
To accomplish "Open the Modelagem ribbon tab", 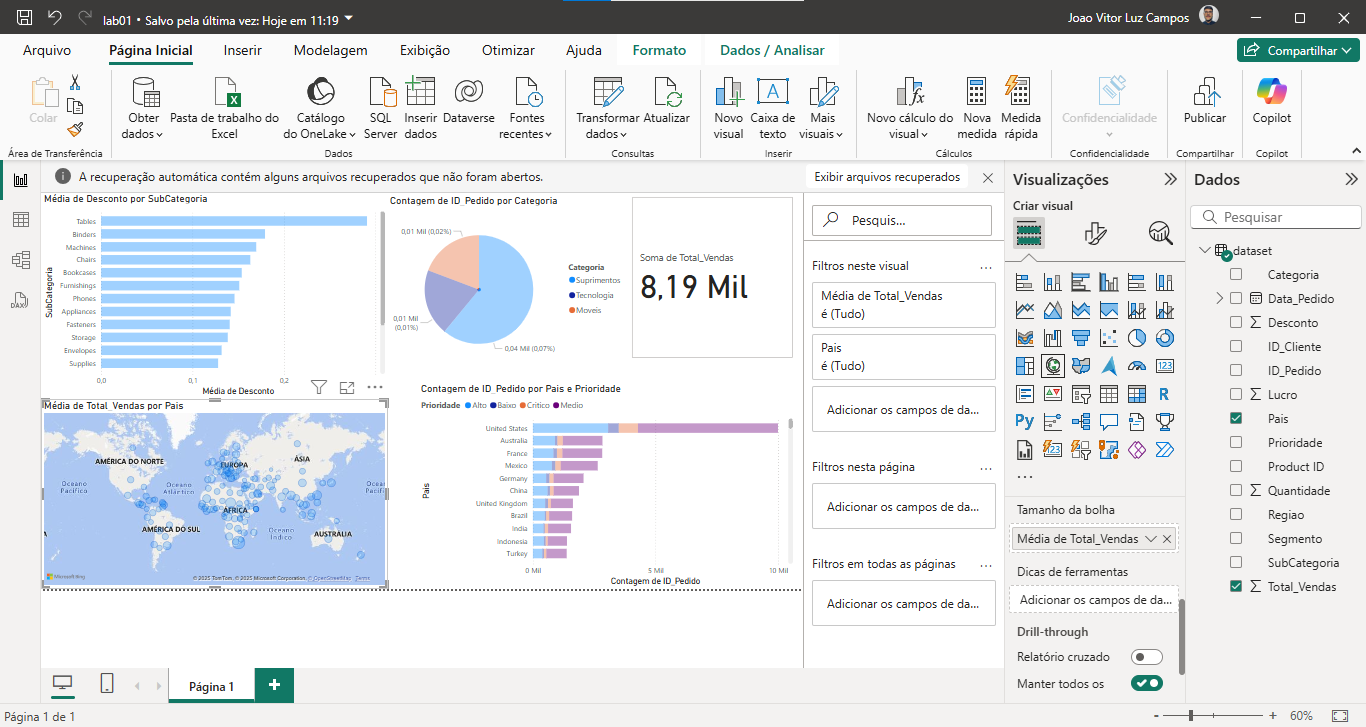I will (x=330, y=50).
